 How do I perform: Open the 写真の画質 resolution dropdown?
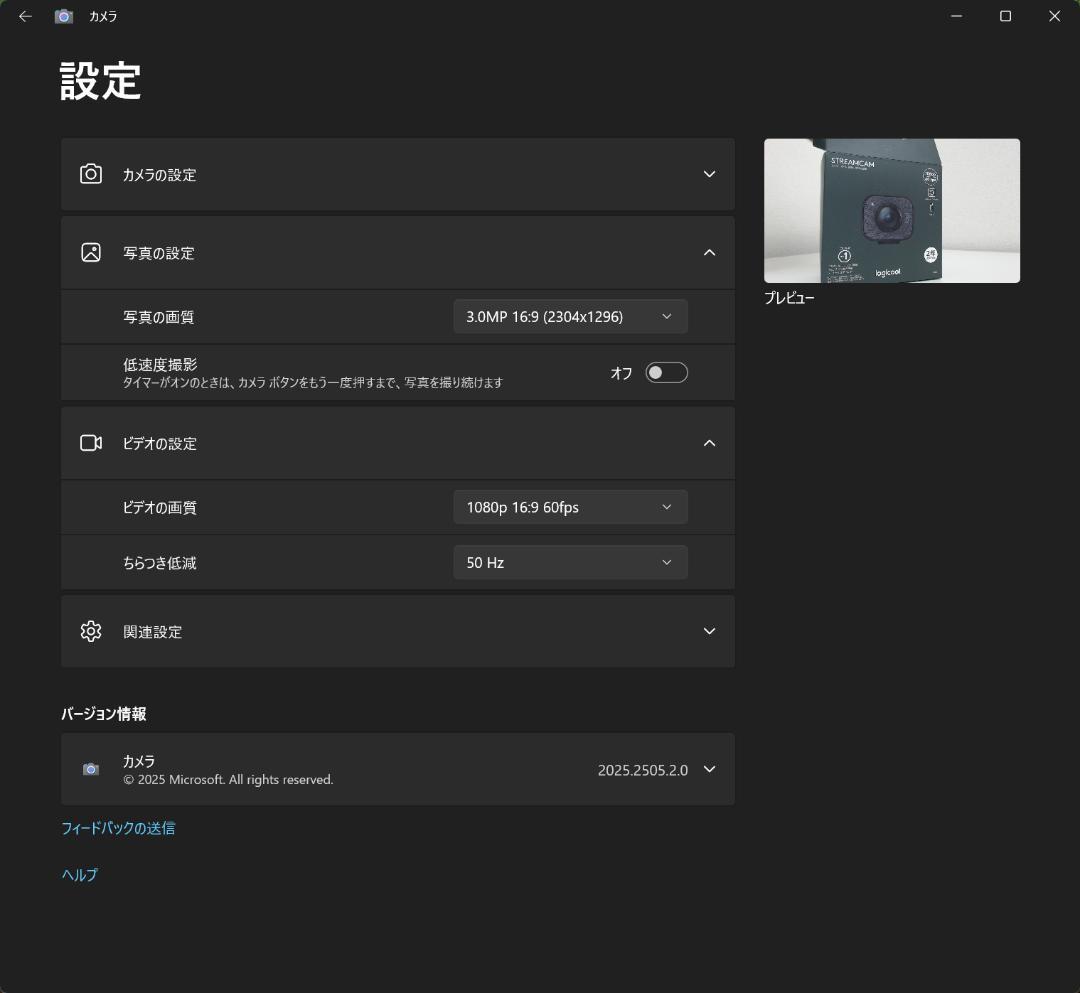coord(570,316)
